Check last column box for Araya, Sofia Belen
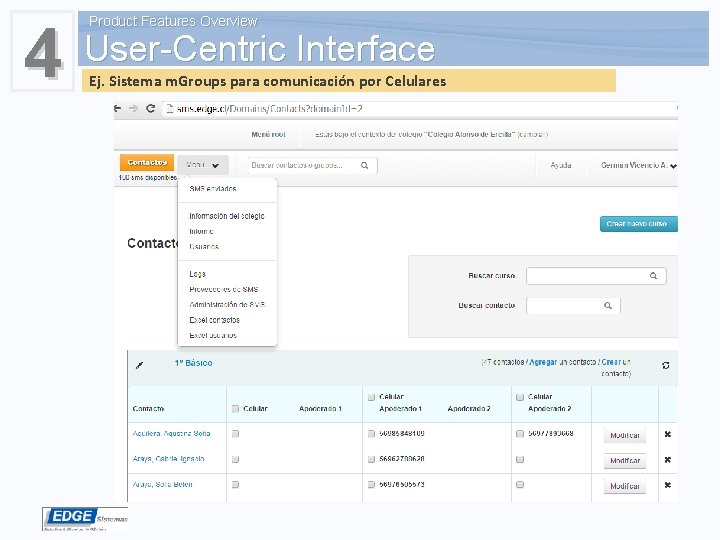This screenshot has width=720, height=540. coord(520,484)
